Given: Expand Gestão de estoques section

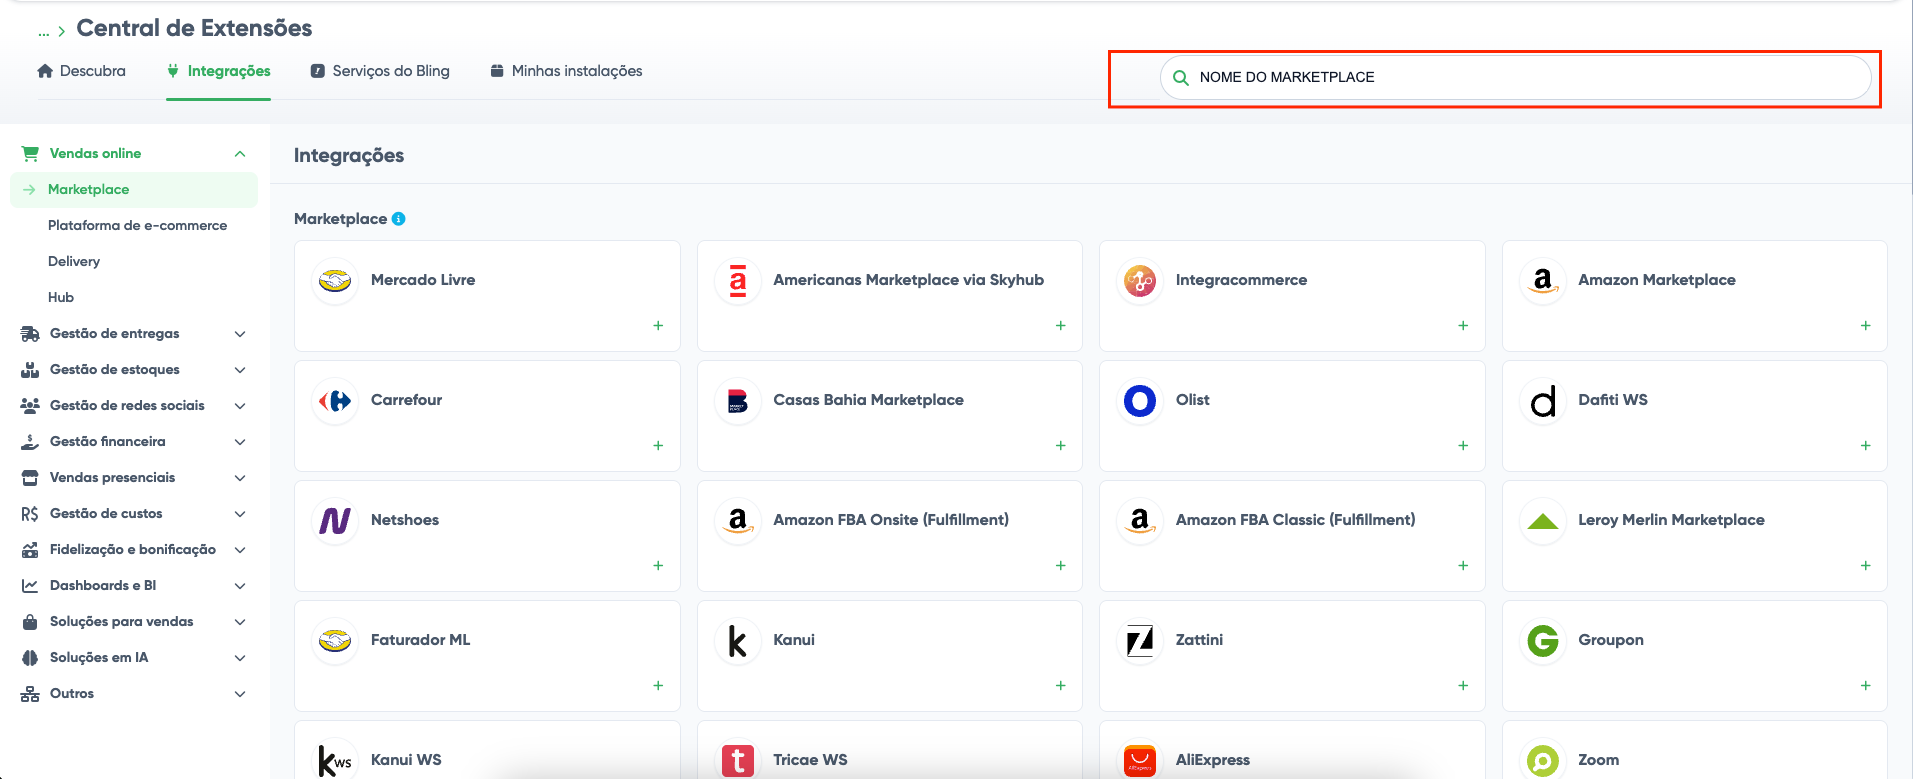Looking at the screenshot, I should pyautogui.click(x=240, y=370).
